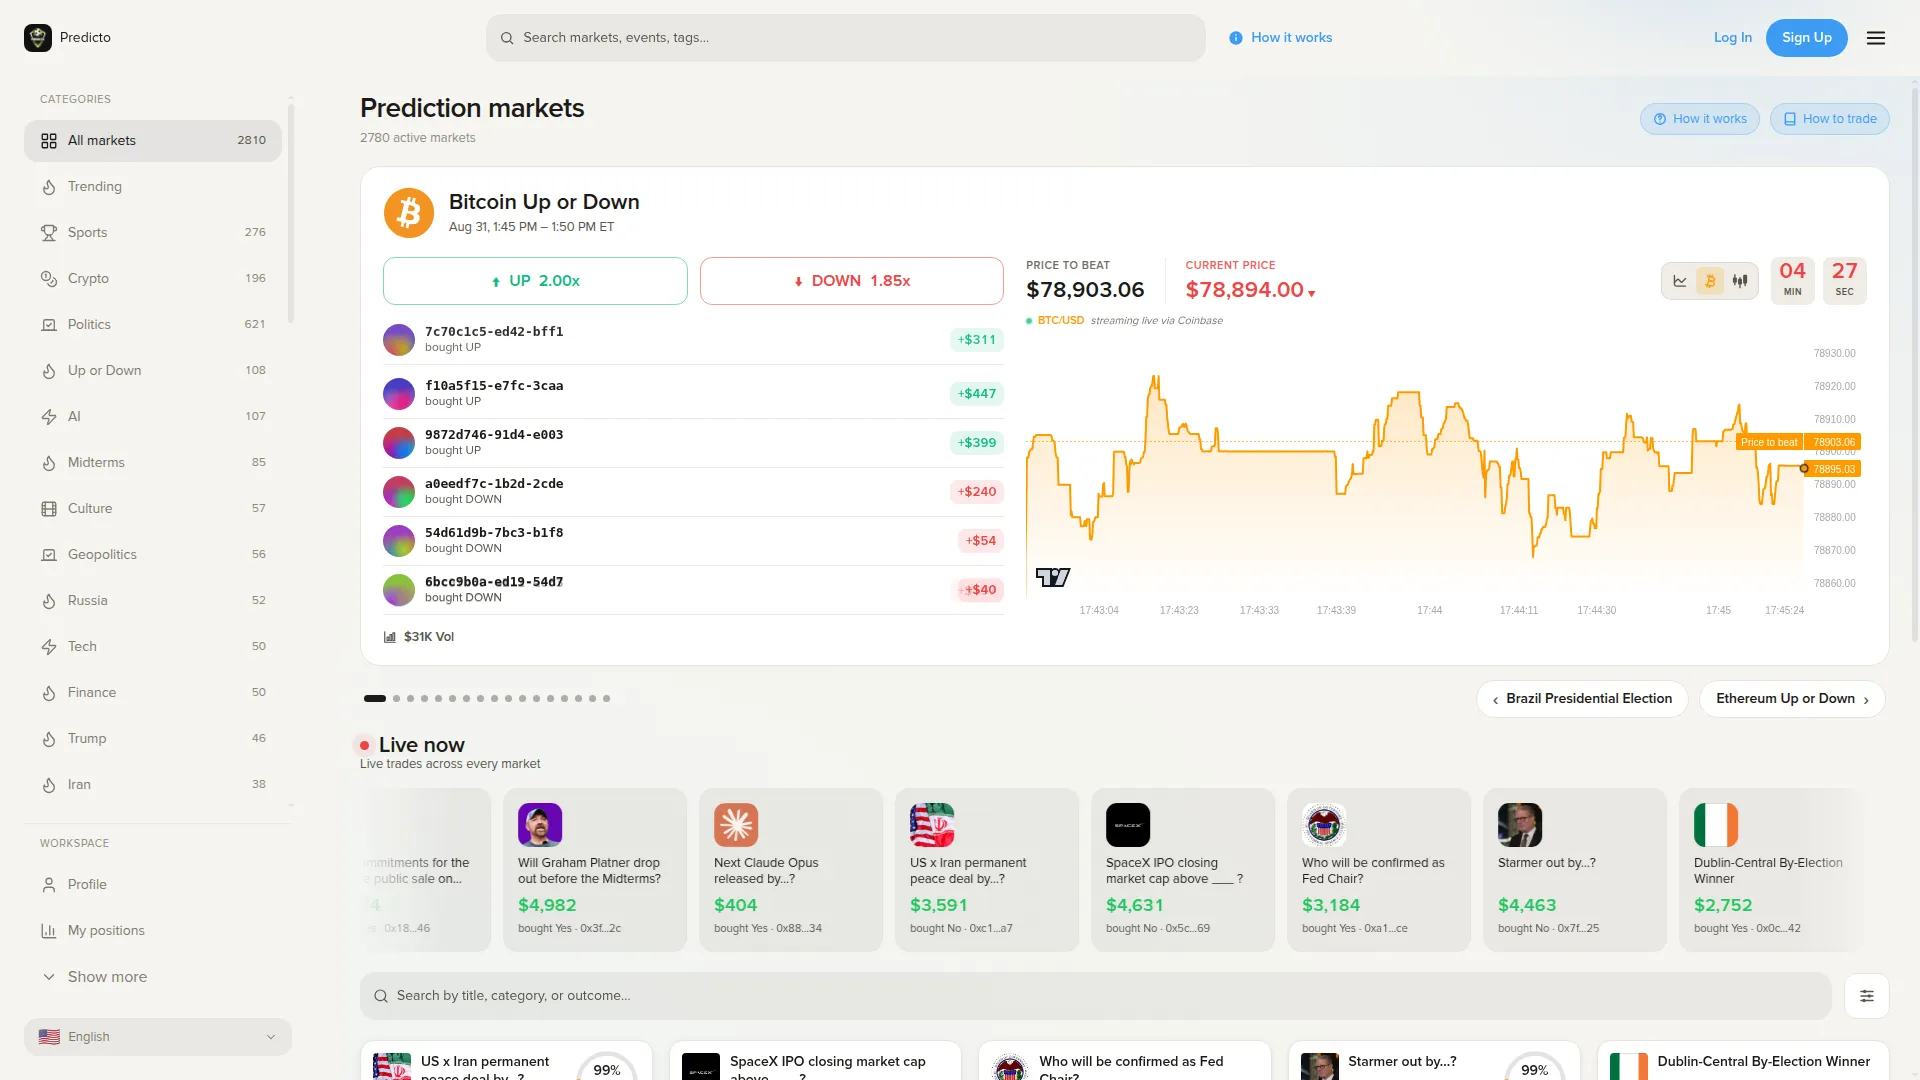
Task: Open the SpaceX IPO live card logo
Action: point(1128,825)
